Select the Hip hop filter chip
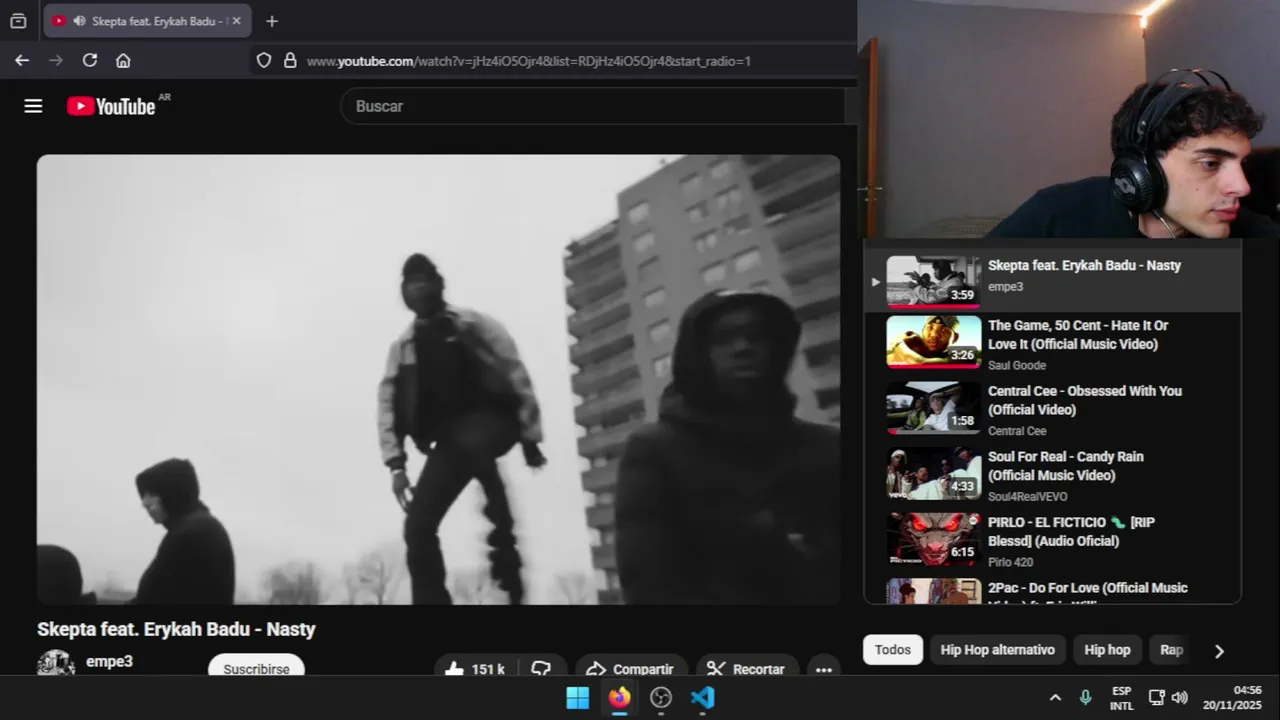Image resolution: width=1280 pixels, height=720 pixels. (x=1107, y=650)
